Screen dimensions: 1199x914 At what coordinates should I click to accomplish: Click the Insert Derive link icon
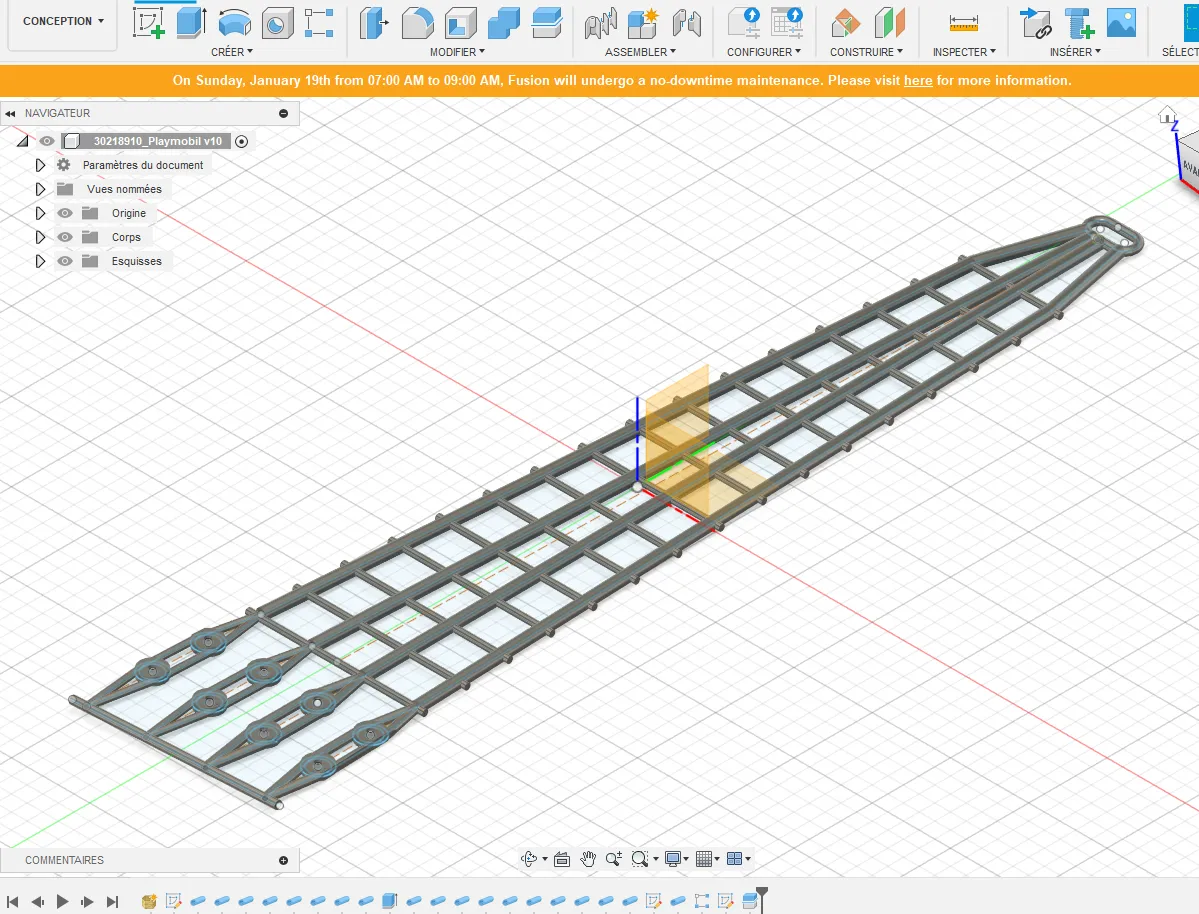pos(1036,23)
